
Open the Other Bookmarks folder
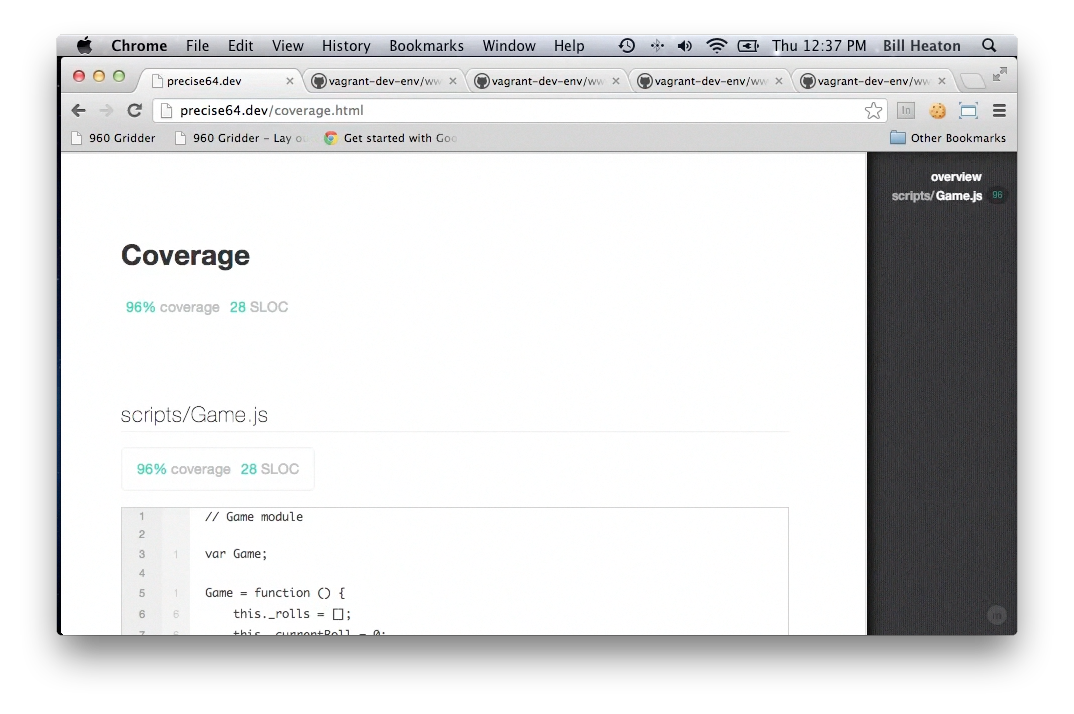[x=947, y=138]
